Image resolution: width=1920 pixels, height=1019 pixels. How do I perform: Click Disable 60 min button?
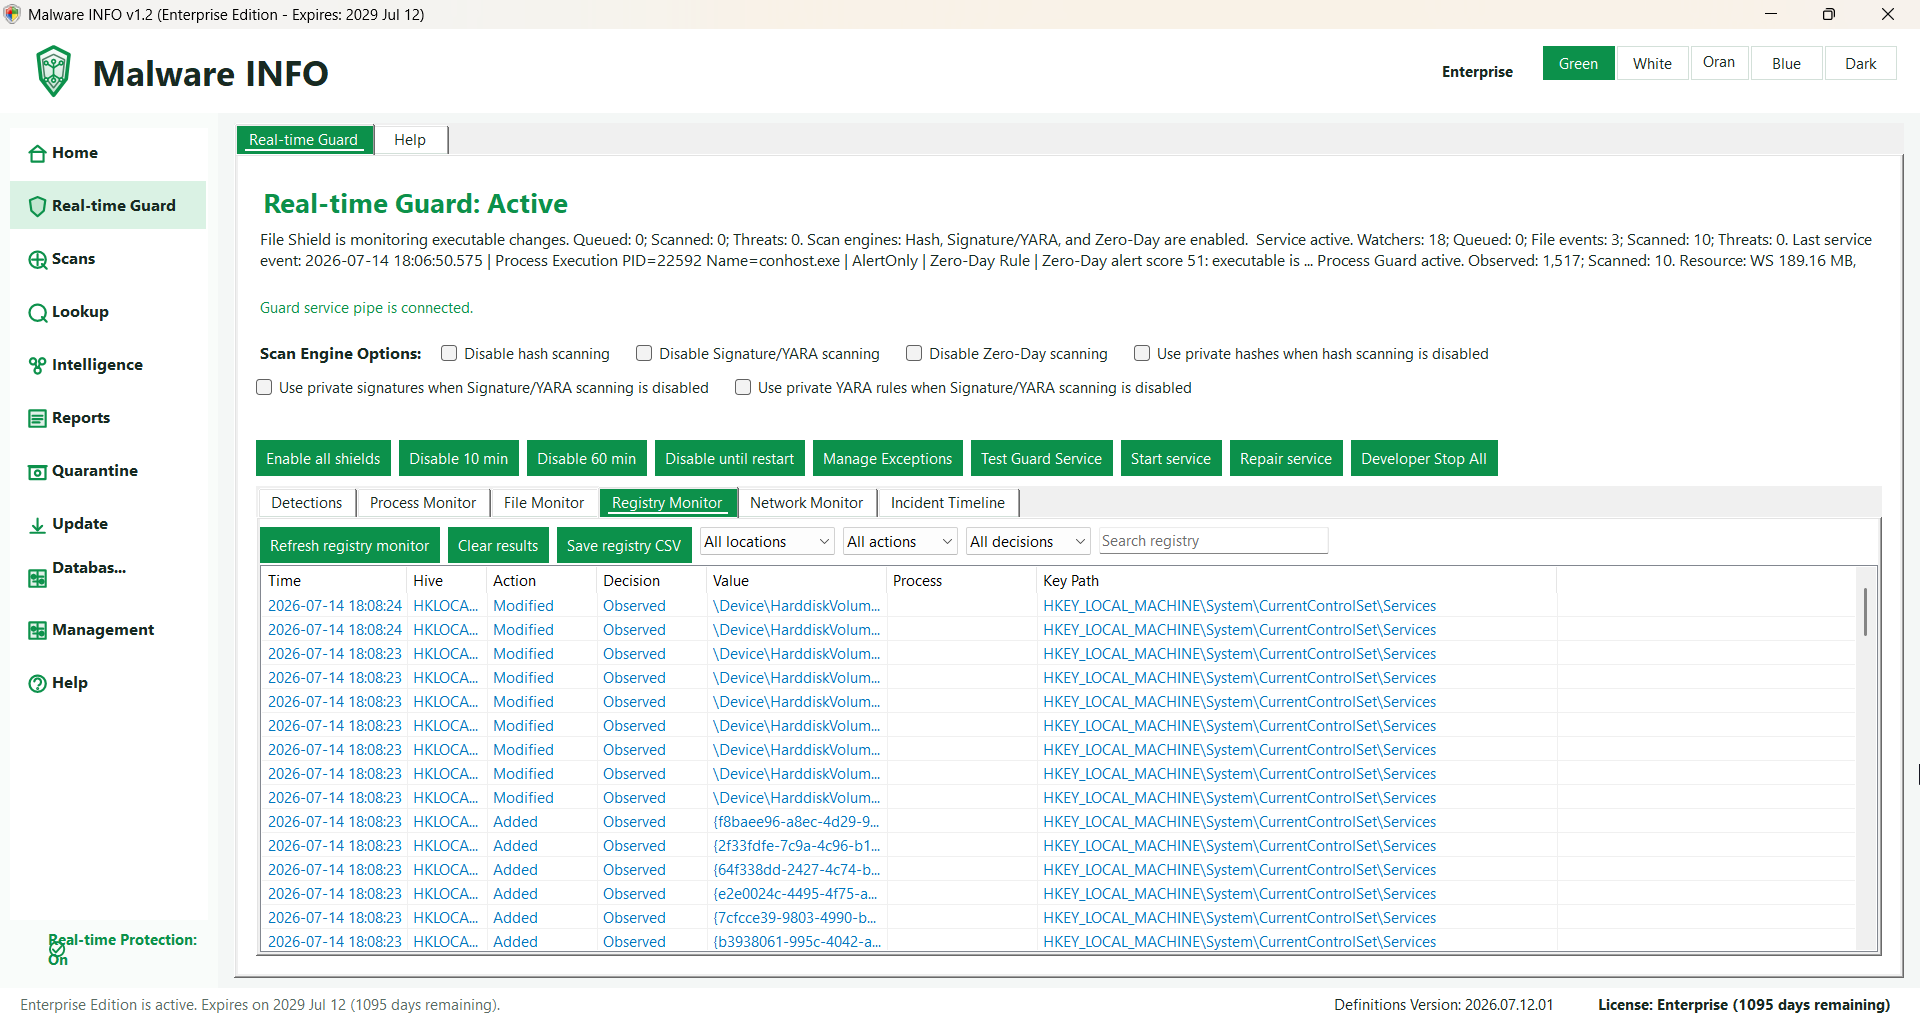(x=587, y=458)
